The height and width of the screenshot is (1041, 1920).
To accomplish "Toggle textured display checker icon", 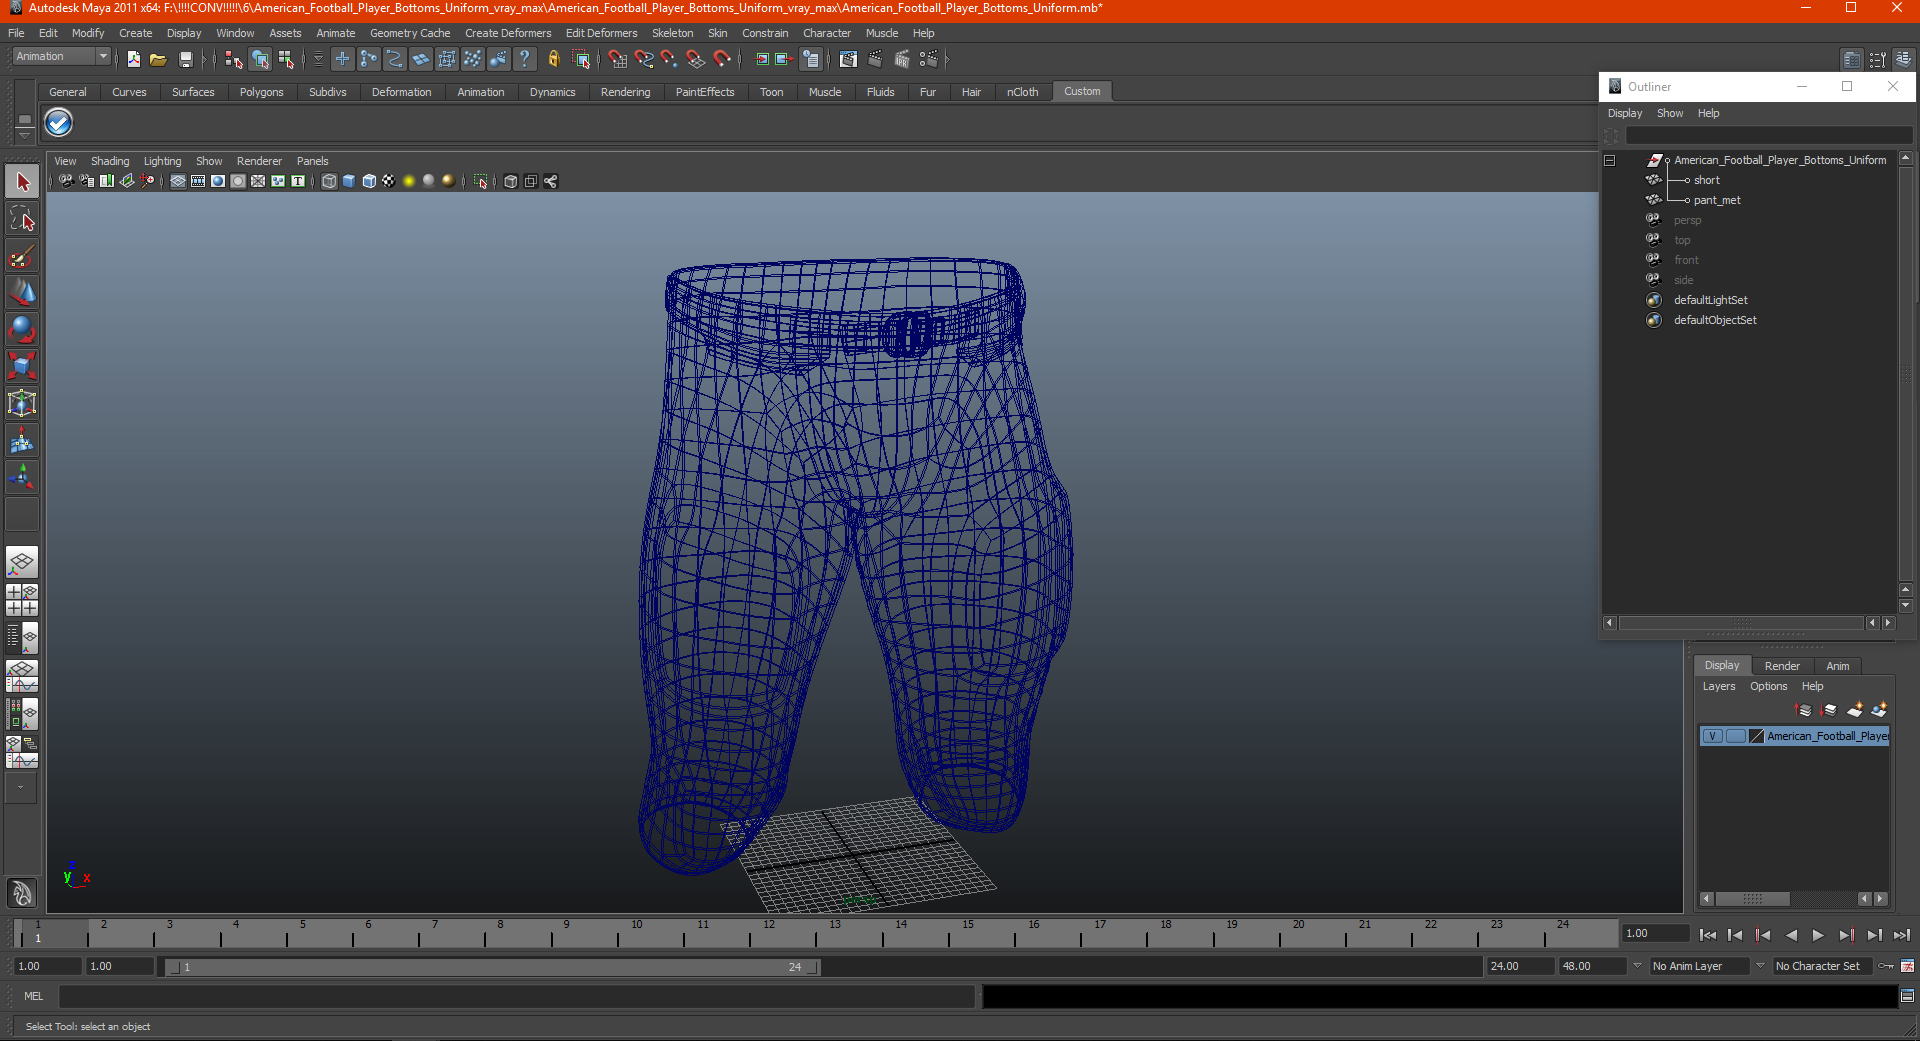I will tap(389, 181).
